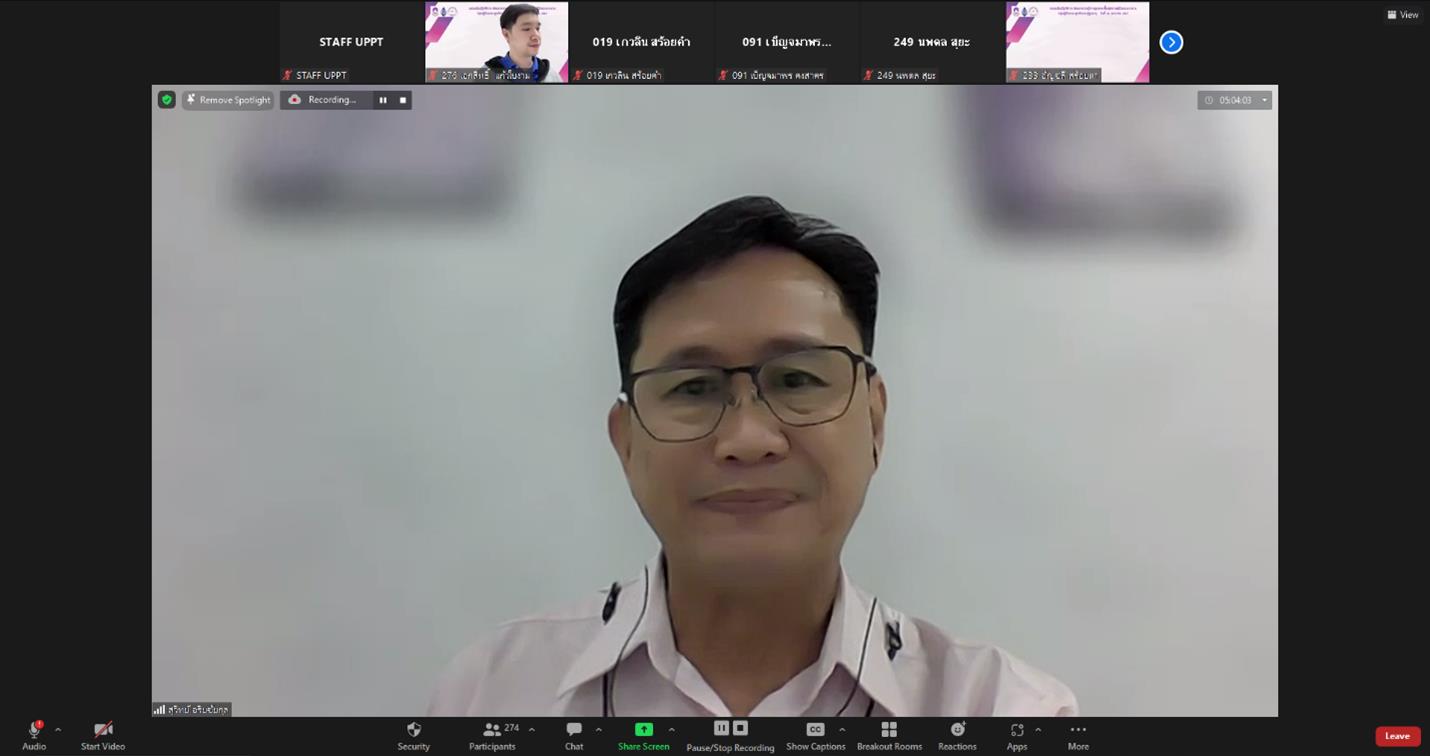1430x756 pixels.
Task: Show Captions using the CC icon
Action: pyautogui.click(x=815, y=730)
